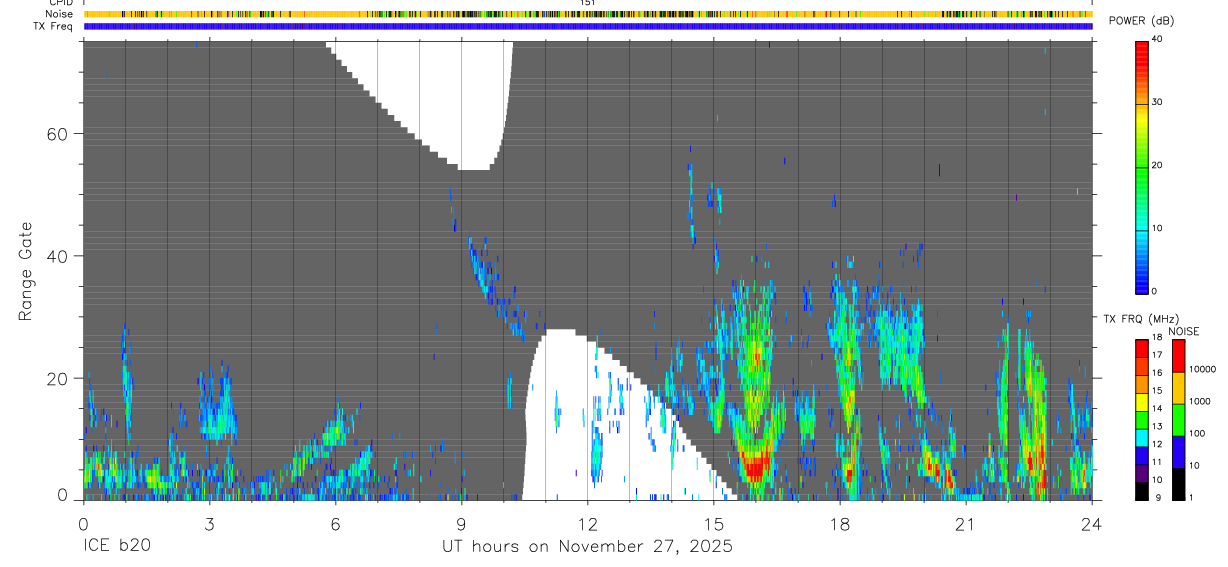Click the black segment of the NOISE legend
The image size is (1228, 567).
[1179, 484]
